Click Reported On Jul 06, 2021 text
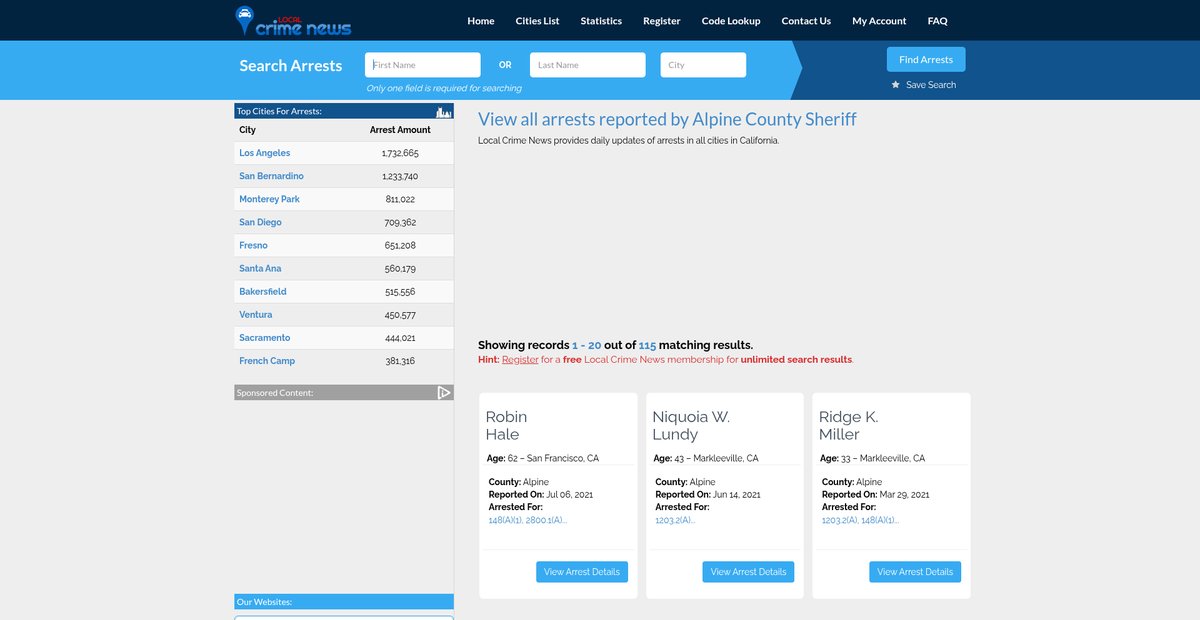This screenshot has height=620, width=1200. coord(541,494)
